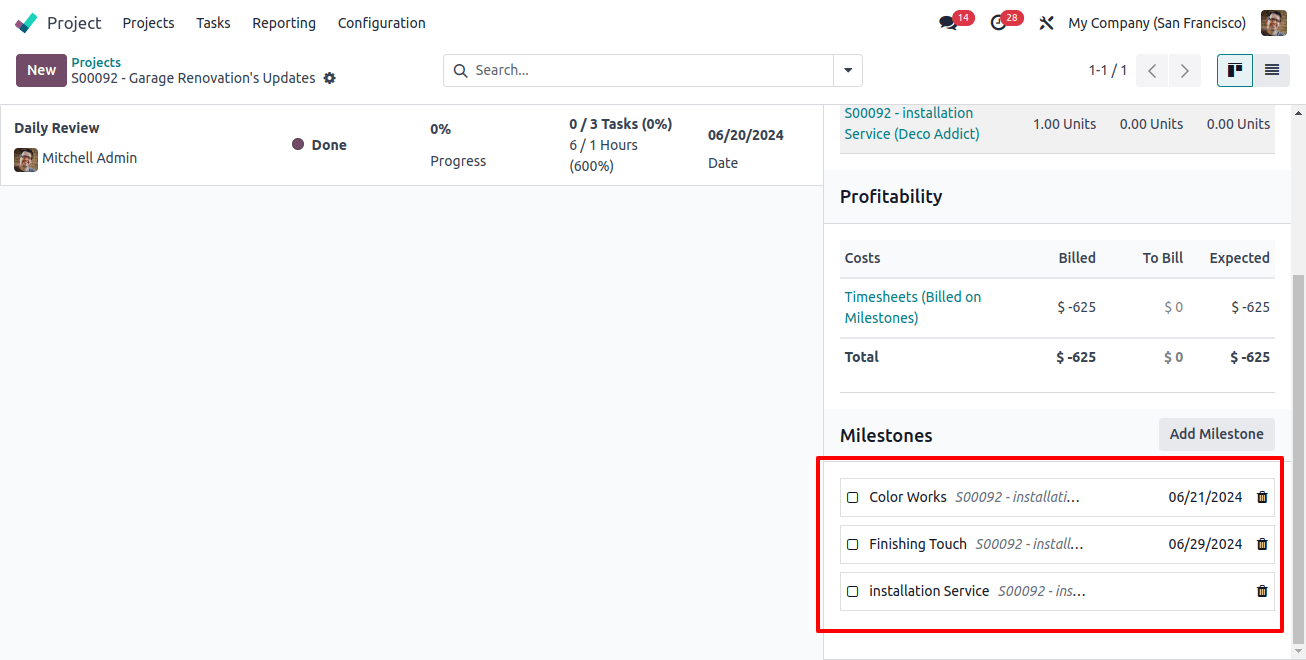
Task: Click the Color Works date 06/21/2024
Action: click(1205, 497)
